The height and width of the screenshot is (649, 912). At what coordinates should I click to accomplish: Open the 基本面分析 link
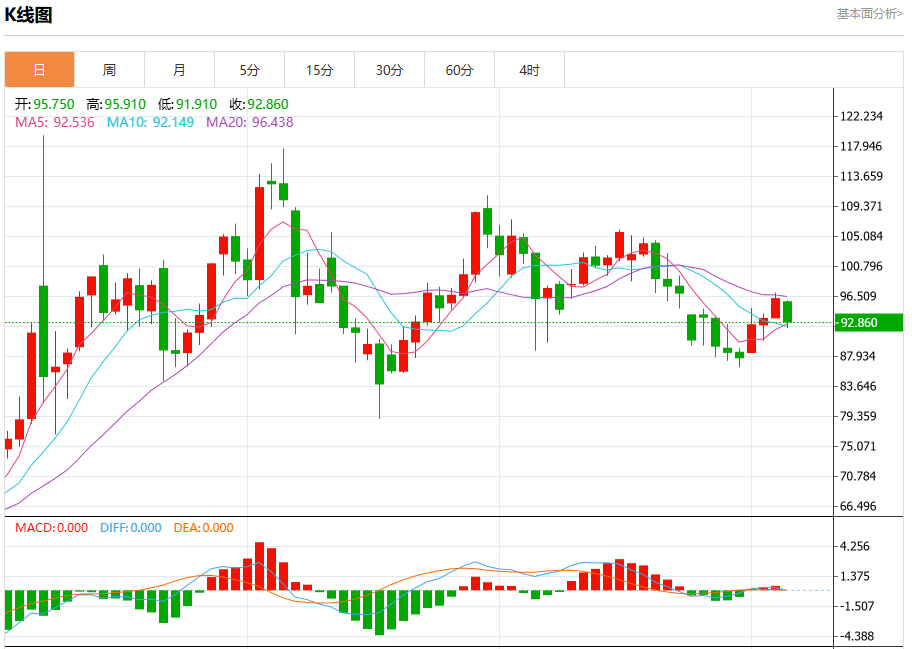click(870, 13)
